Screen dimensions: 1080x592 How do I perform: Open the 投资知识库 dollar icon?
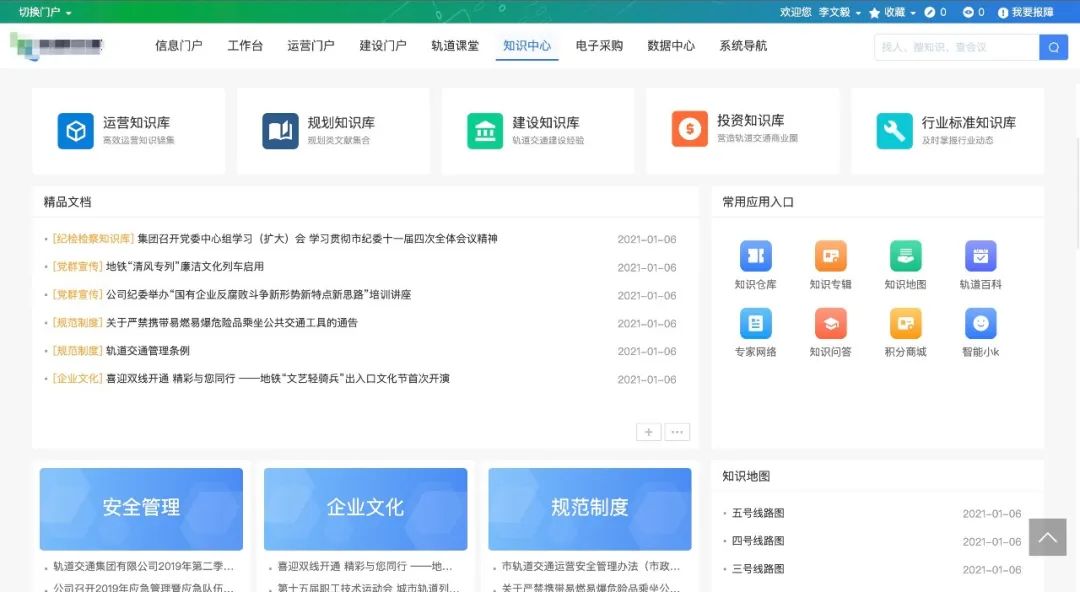689,129
